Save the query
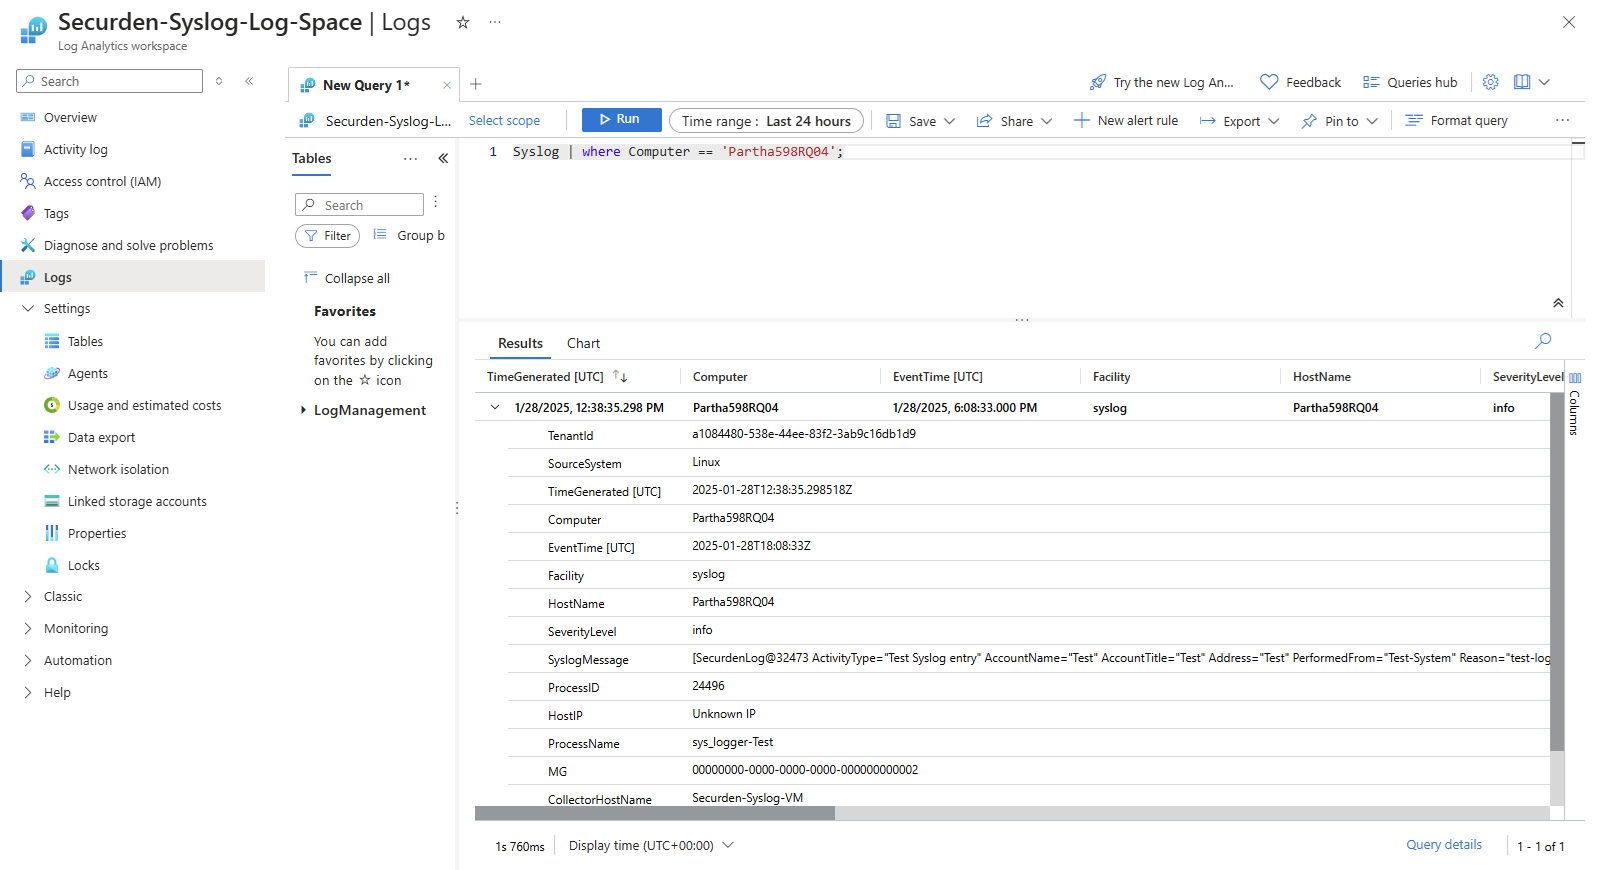Image resolution: width=1601 pixels, height=870 pixels. [911, 121]
